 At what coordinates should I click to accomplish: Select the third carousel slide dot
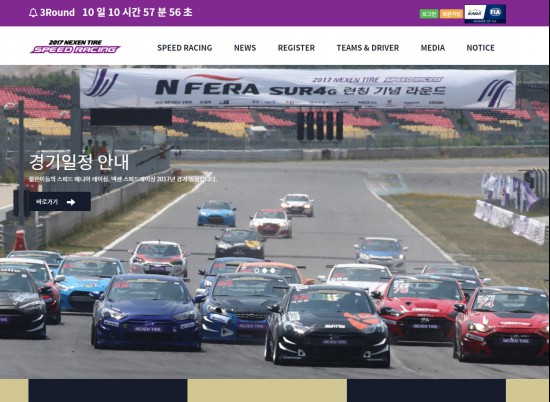pos(273,270)
